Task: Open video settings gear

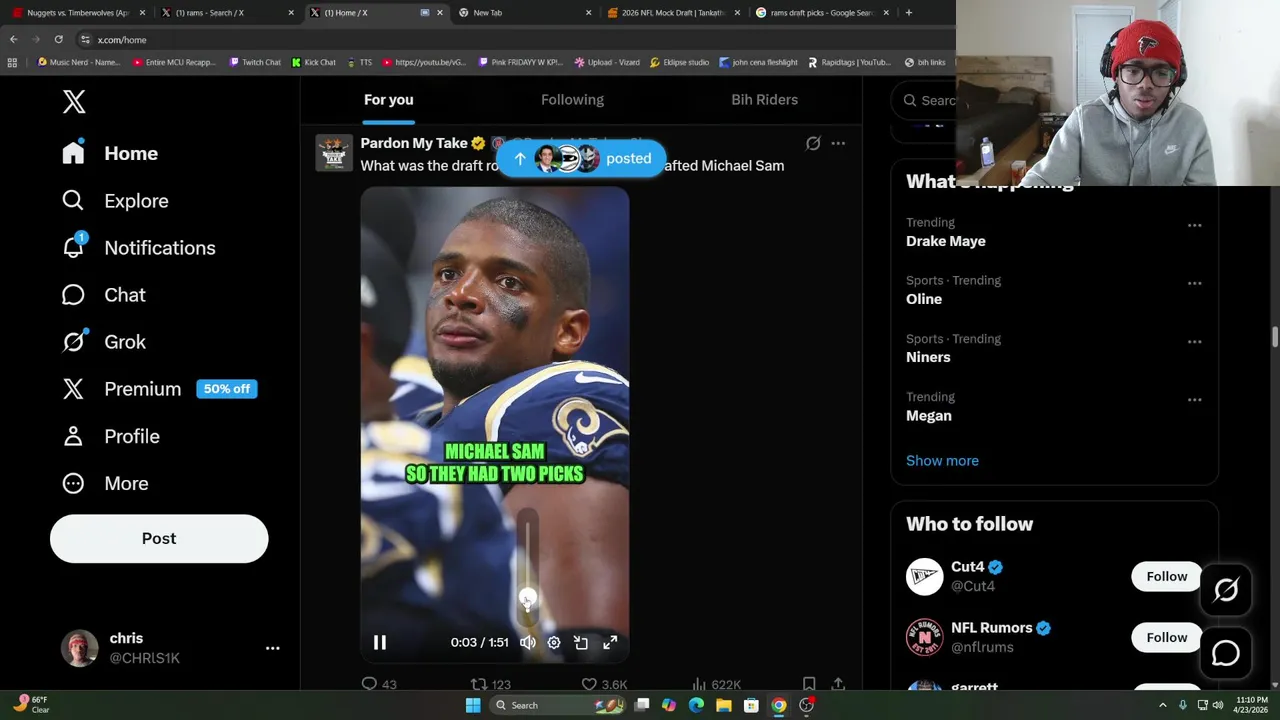Action: coord(554,642)
